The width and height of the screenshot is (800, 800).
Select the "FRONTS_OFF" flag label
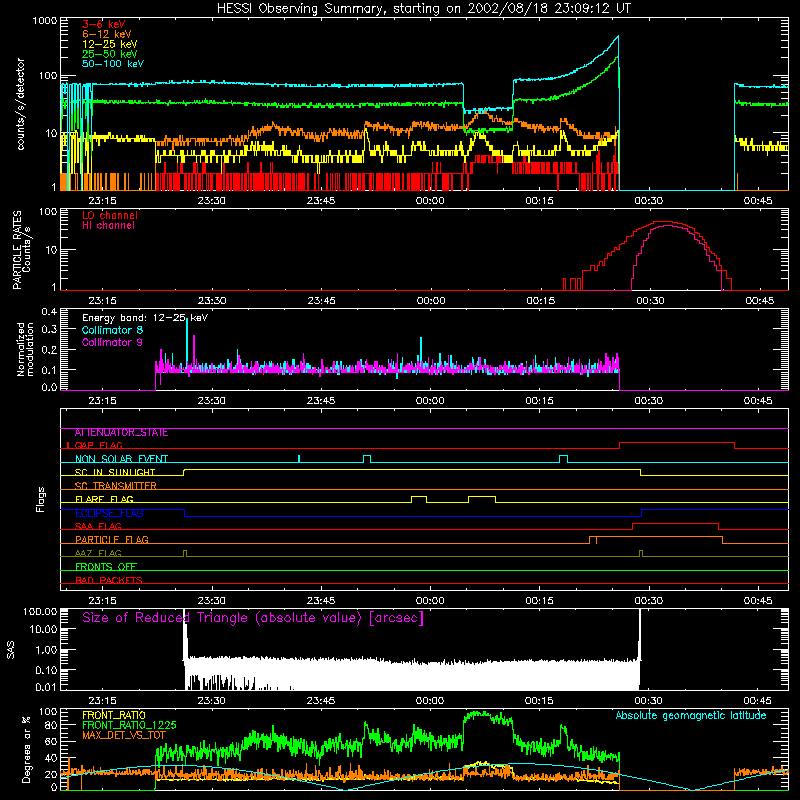(x=106, y=567)
